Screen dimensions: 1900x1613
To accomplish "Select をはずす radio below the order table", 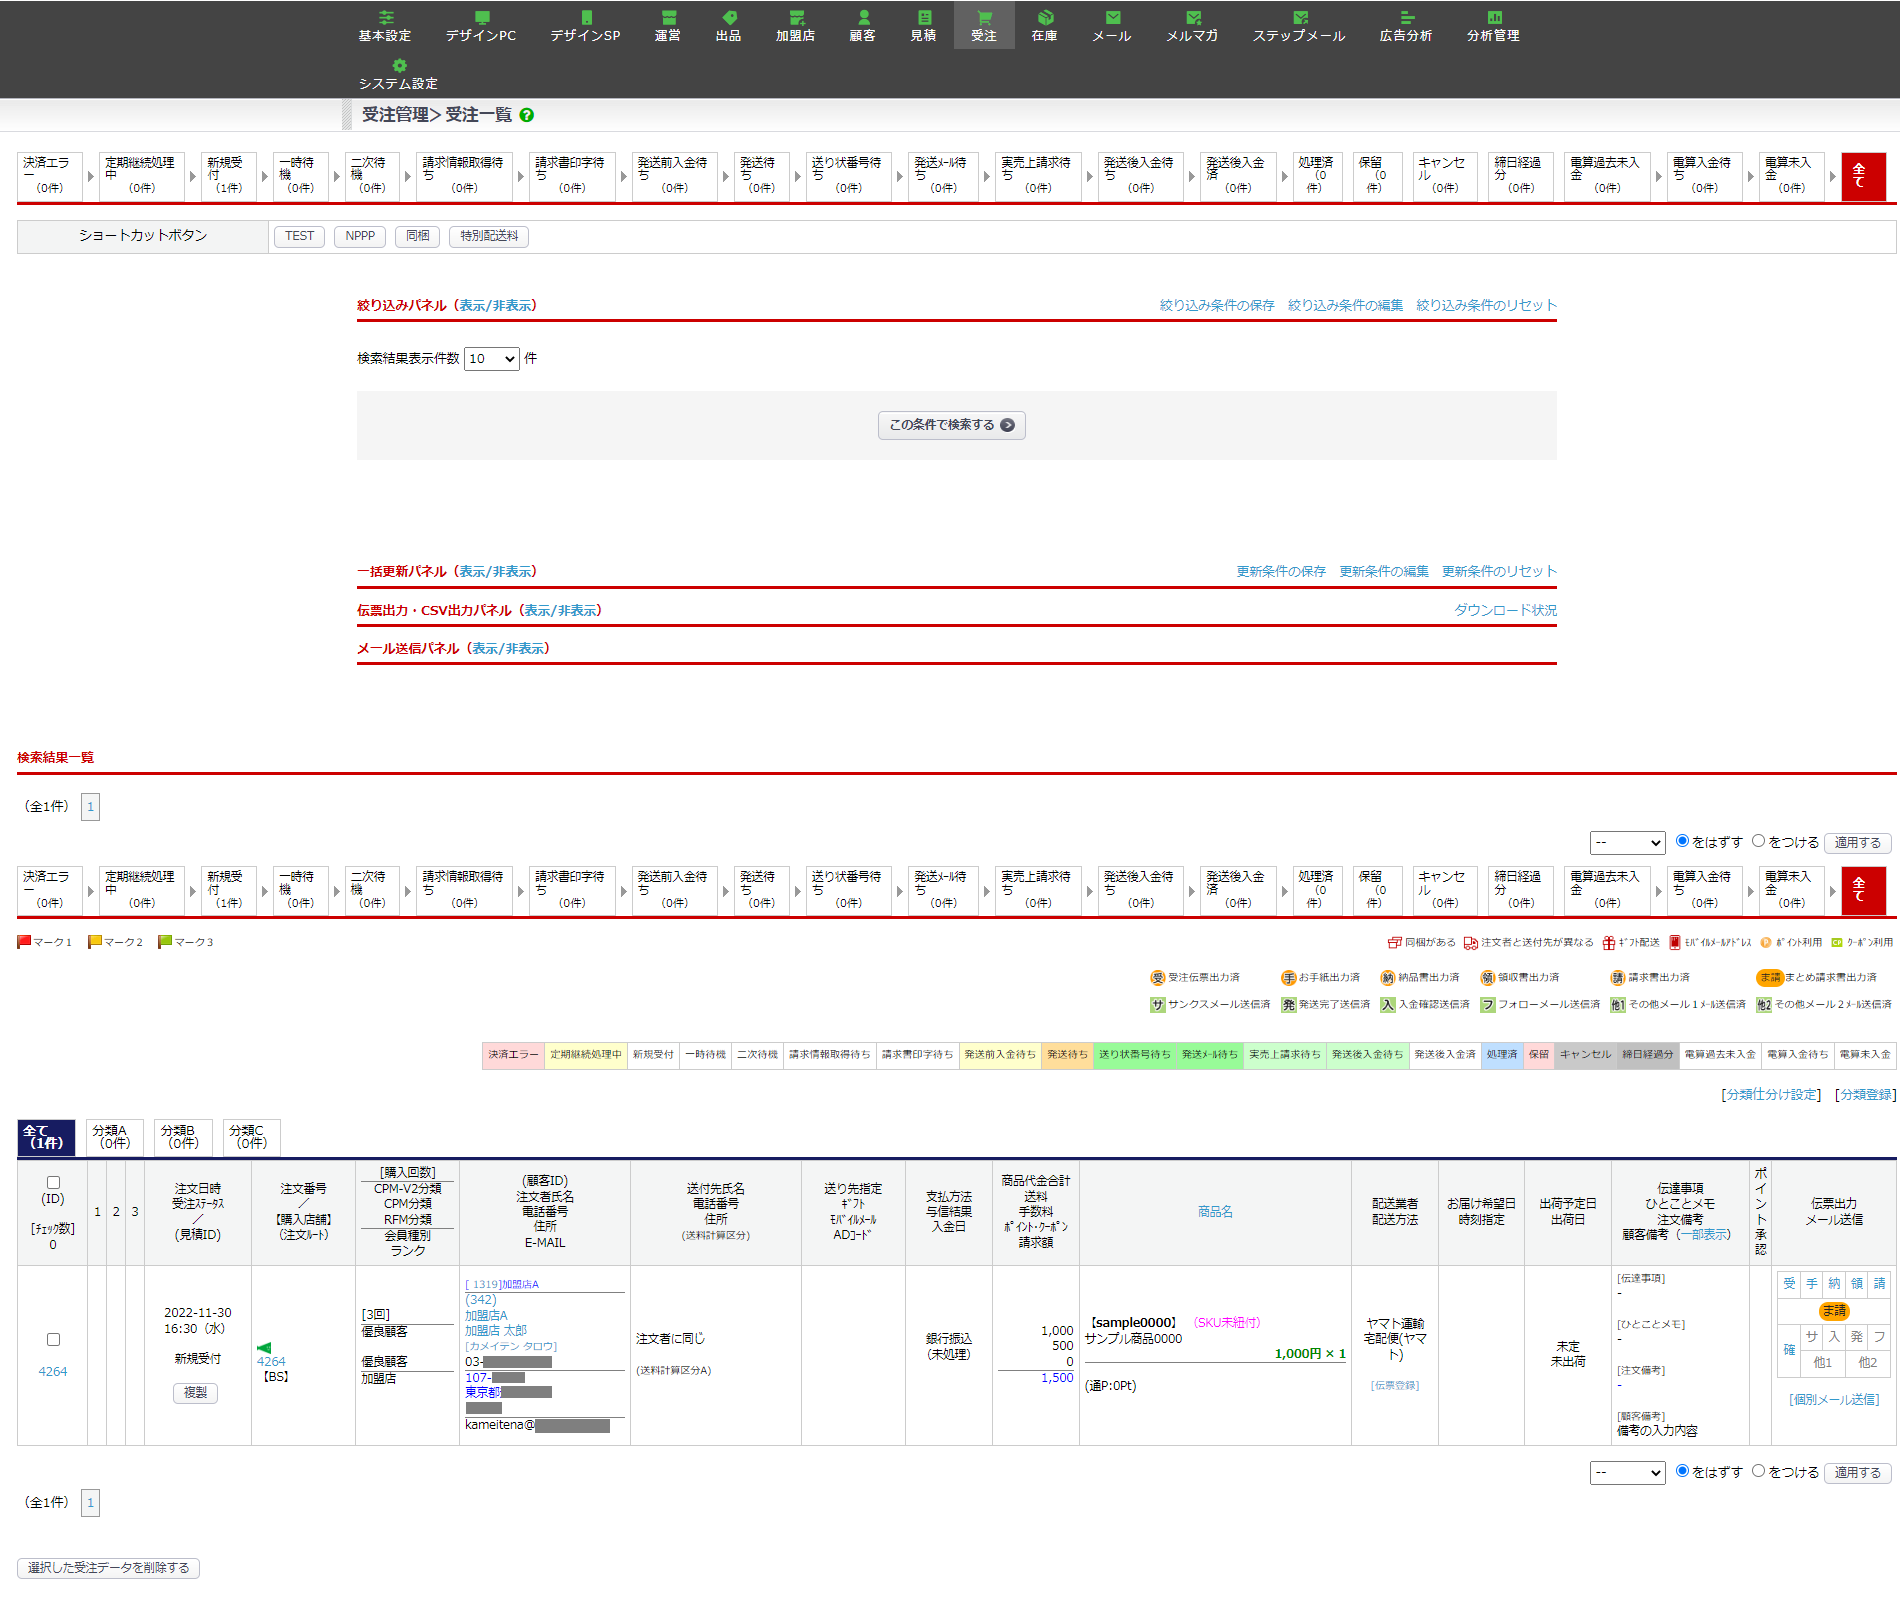I will pyautogui.click(x=1682, y=1471).
